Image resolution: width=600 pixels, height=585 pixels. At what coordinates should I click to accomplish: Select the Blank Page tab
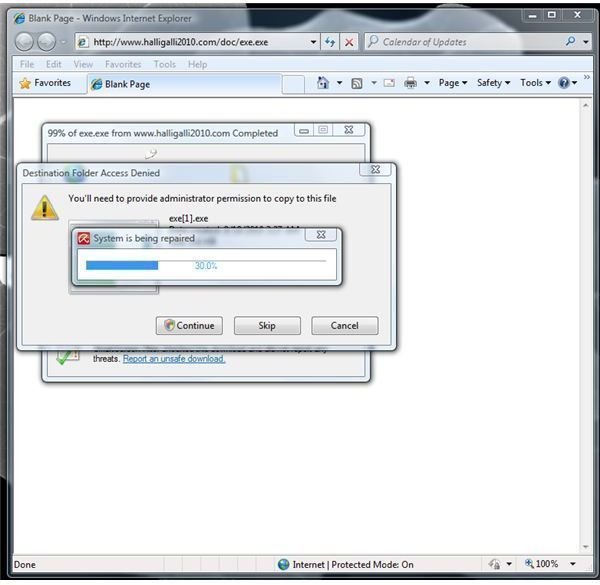(185, 84)
